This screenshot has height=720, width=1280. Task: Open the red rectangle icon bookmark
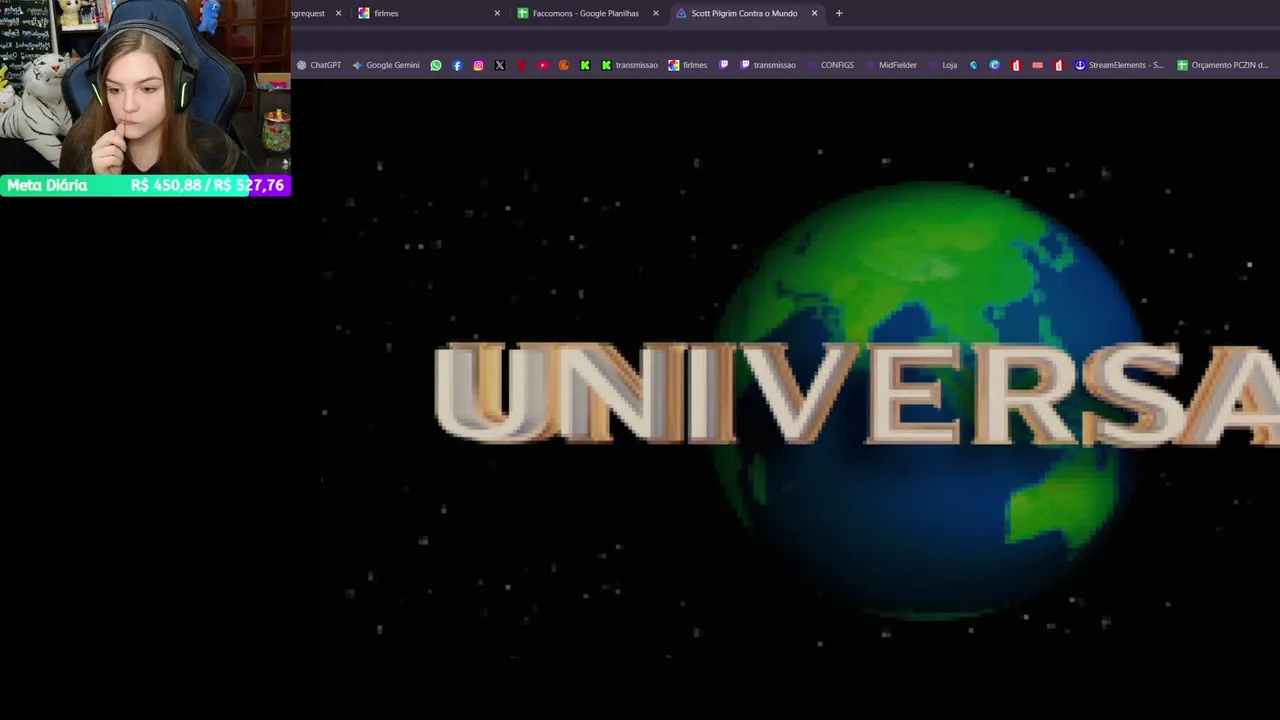click(x=1037, y=65)
